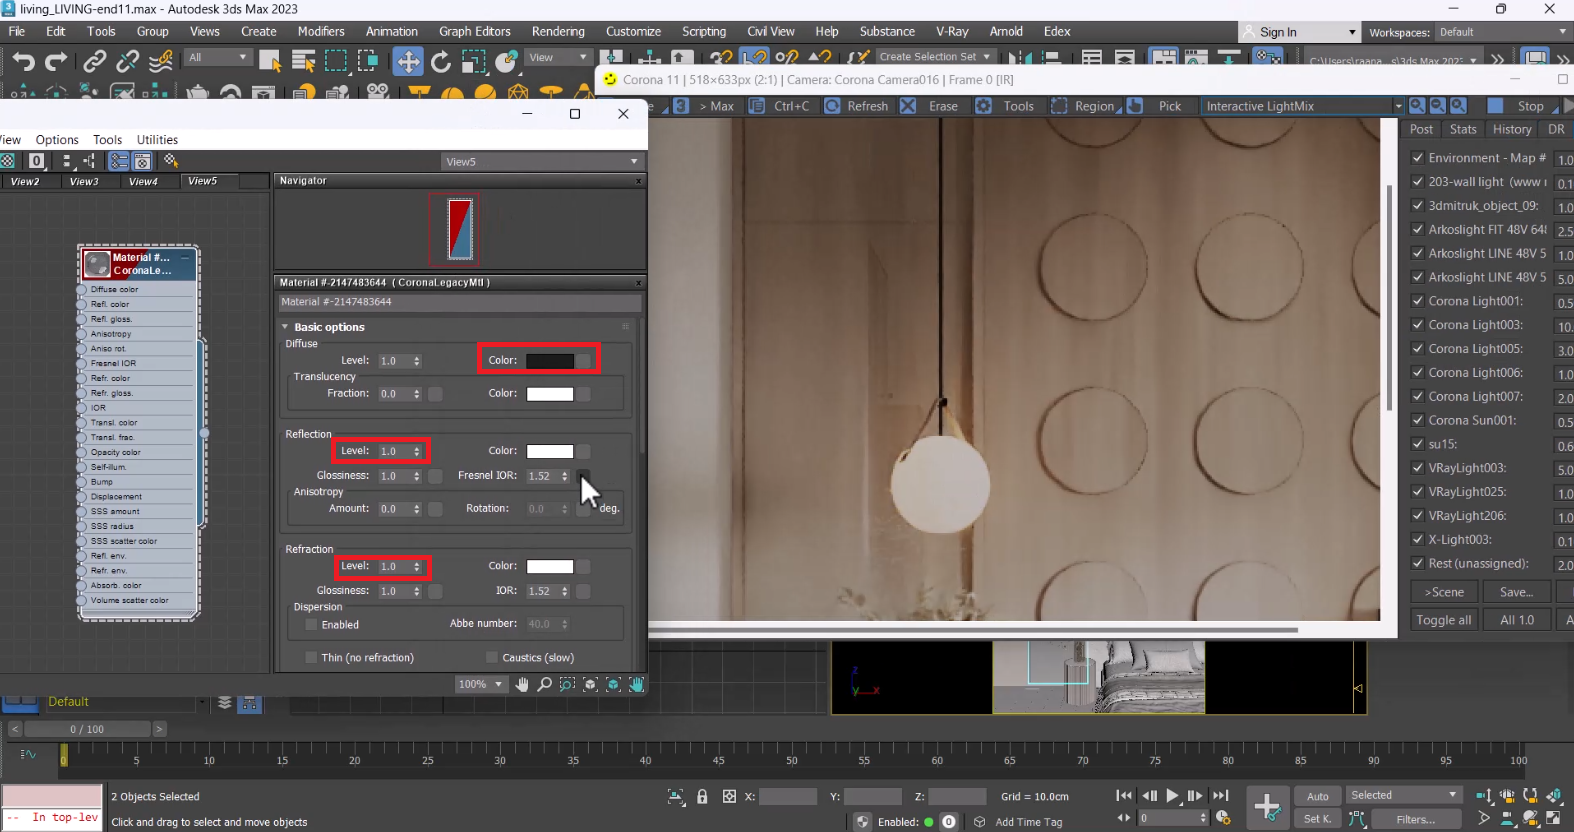The width and height of the screenshot is (1574, 832).
Task: Activate the Select and Scale tool
Action: coord(473,62)
